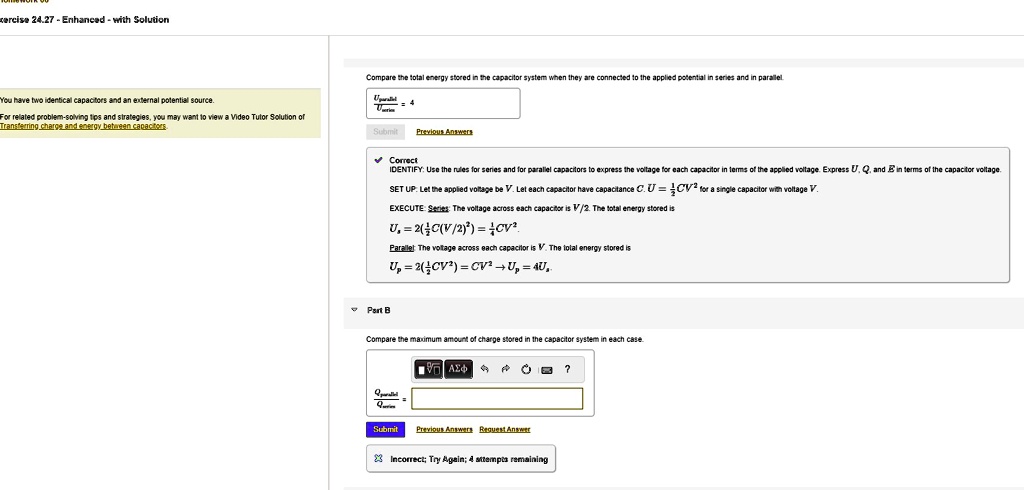Click the greyed-out Submit button in Part A
This screenshot has width=1024, height=490.
tap(385, 131)
